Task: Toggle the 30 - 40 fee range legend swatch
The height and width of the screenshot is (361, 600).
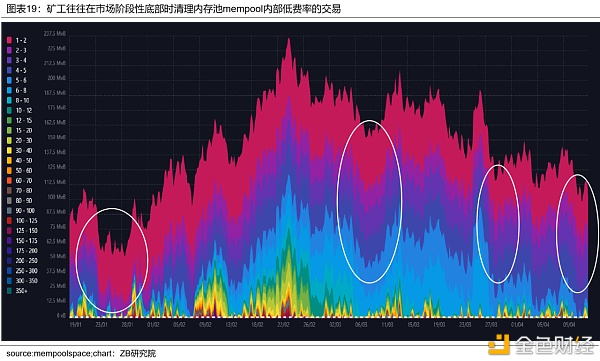Action: [x=10, y=150]
